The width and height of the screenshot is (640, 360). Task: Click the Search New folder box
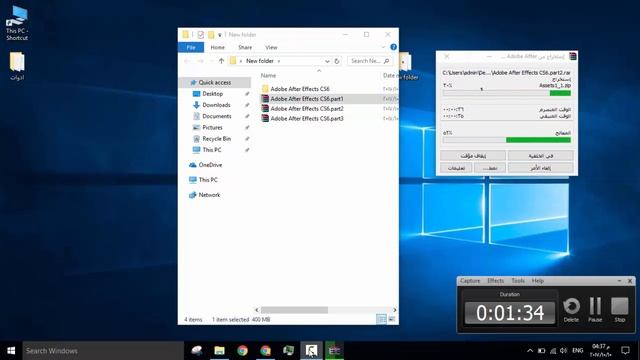370,61
